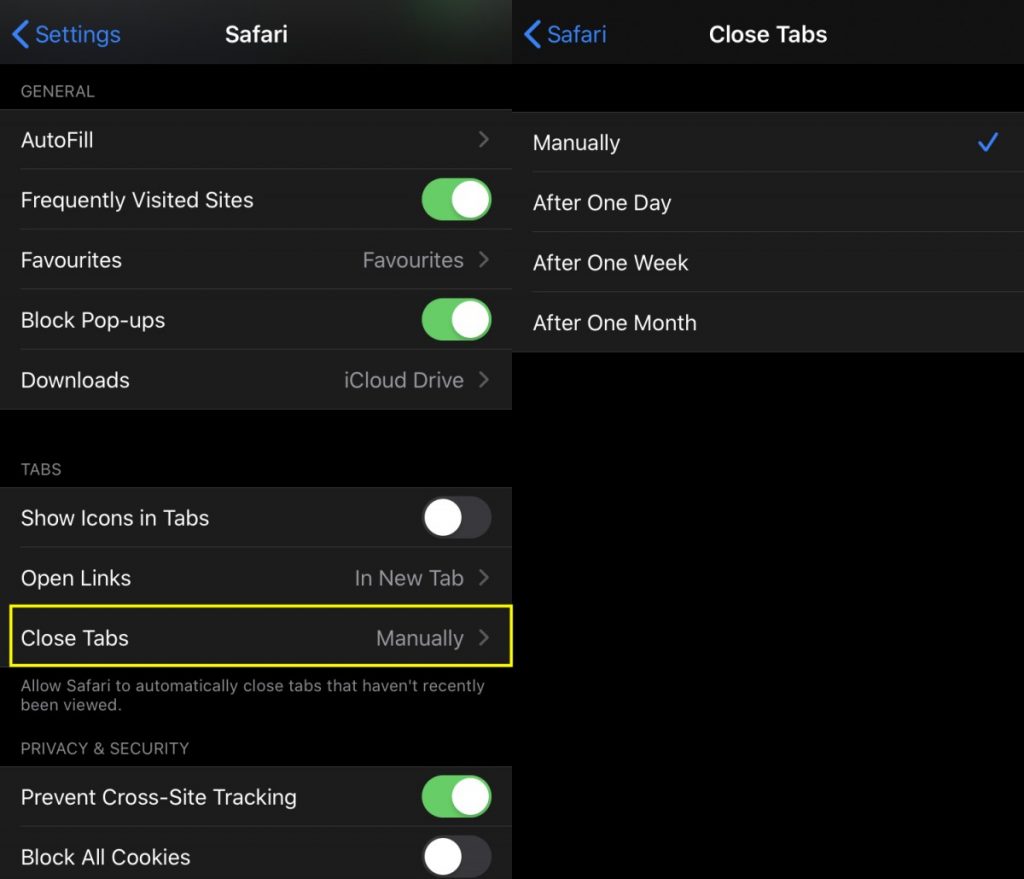Image resolution: width=1024 pixels, height=879 pixels.
Task: Enable Block All Cookies
Action: [456, 857]
